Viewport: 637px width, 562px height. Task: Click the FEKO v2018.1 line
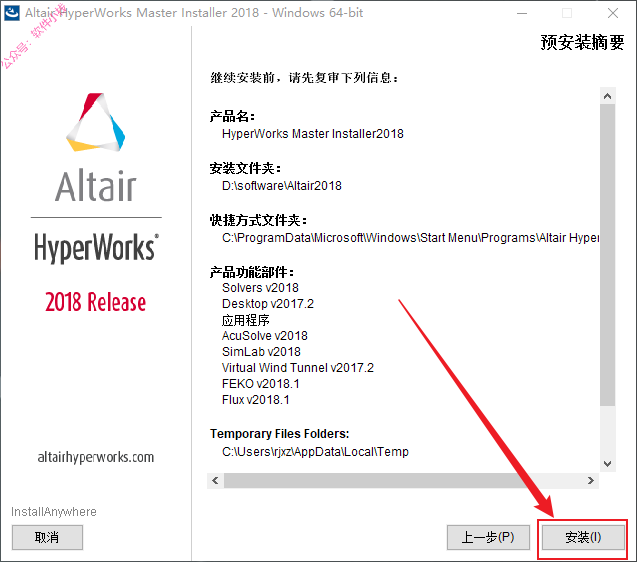[260, 384]
